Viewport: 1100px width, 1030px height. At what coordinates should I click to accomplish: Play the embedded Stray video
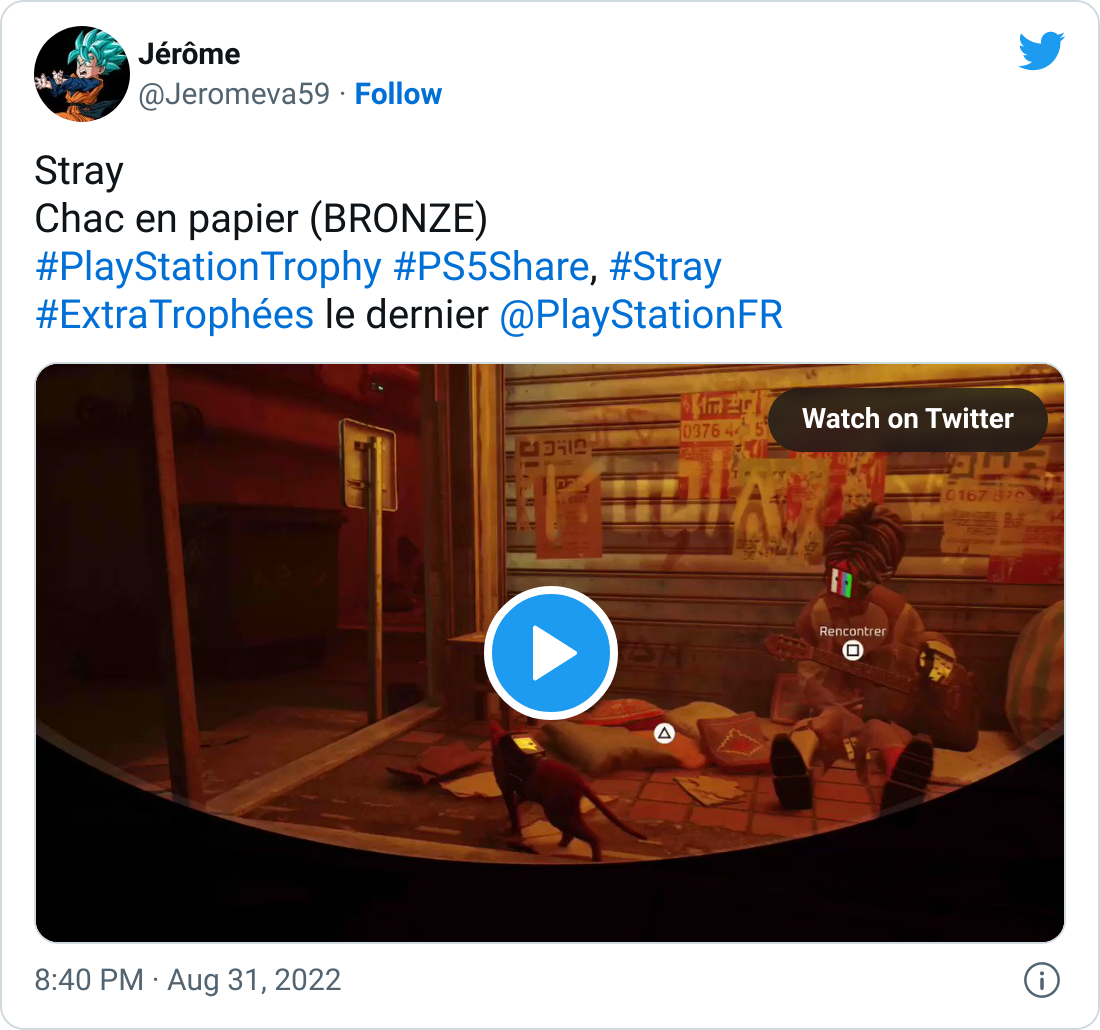(x=551, y=653)
